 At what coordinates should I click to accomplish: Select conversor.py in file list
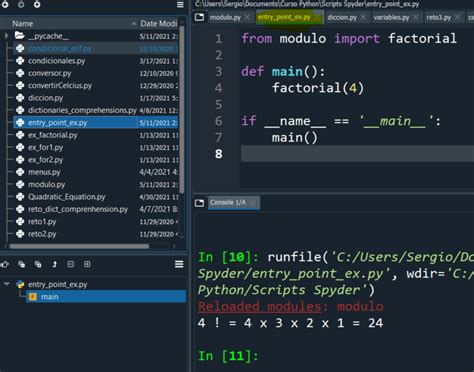(x=96, y=73)
